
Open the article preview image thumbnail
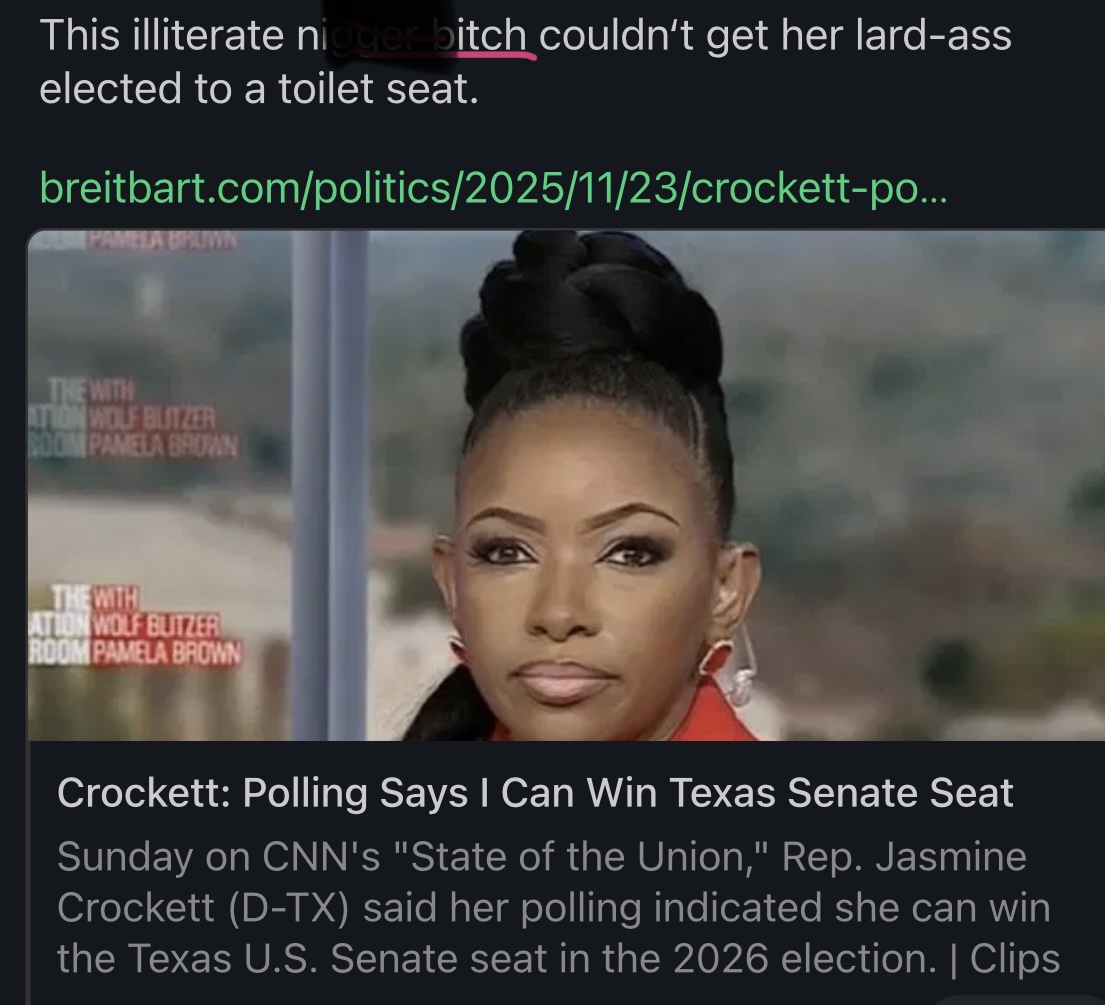coord(566,485)
